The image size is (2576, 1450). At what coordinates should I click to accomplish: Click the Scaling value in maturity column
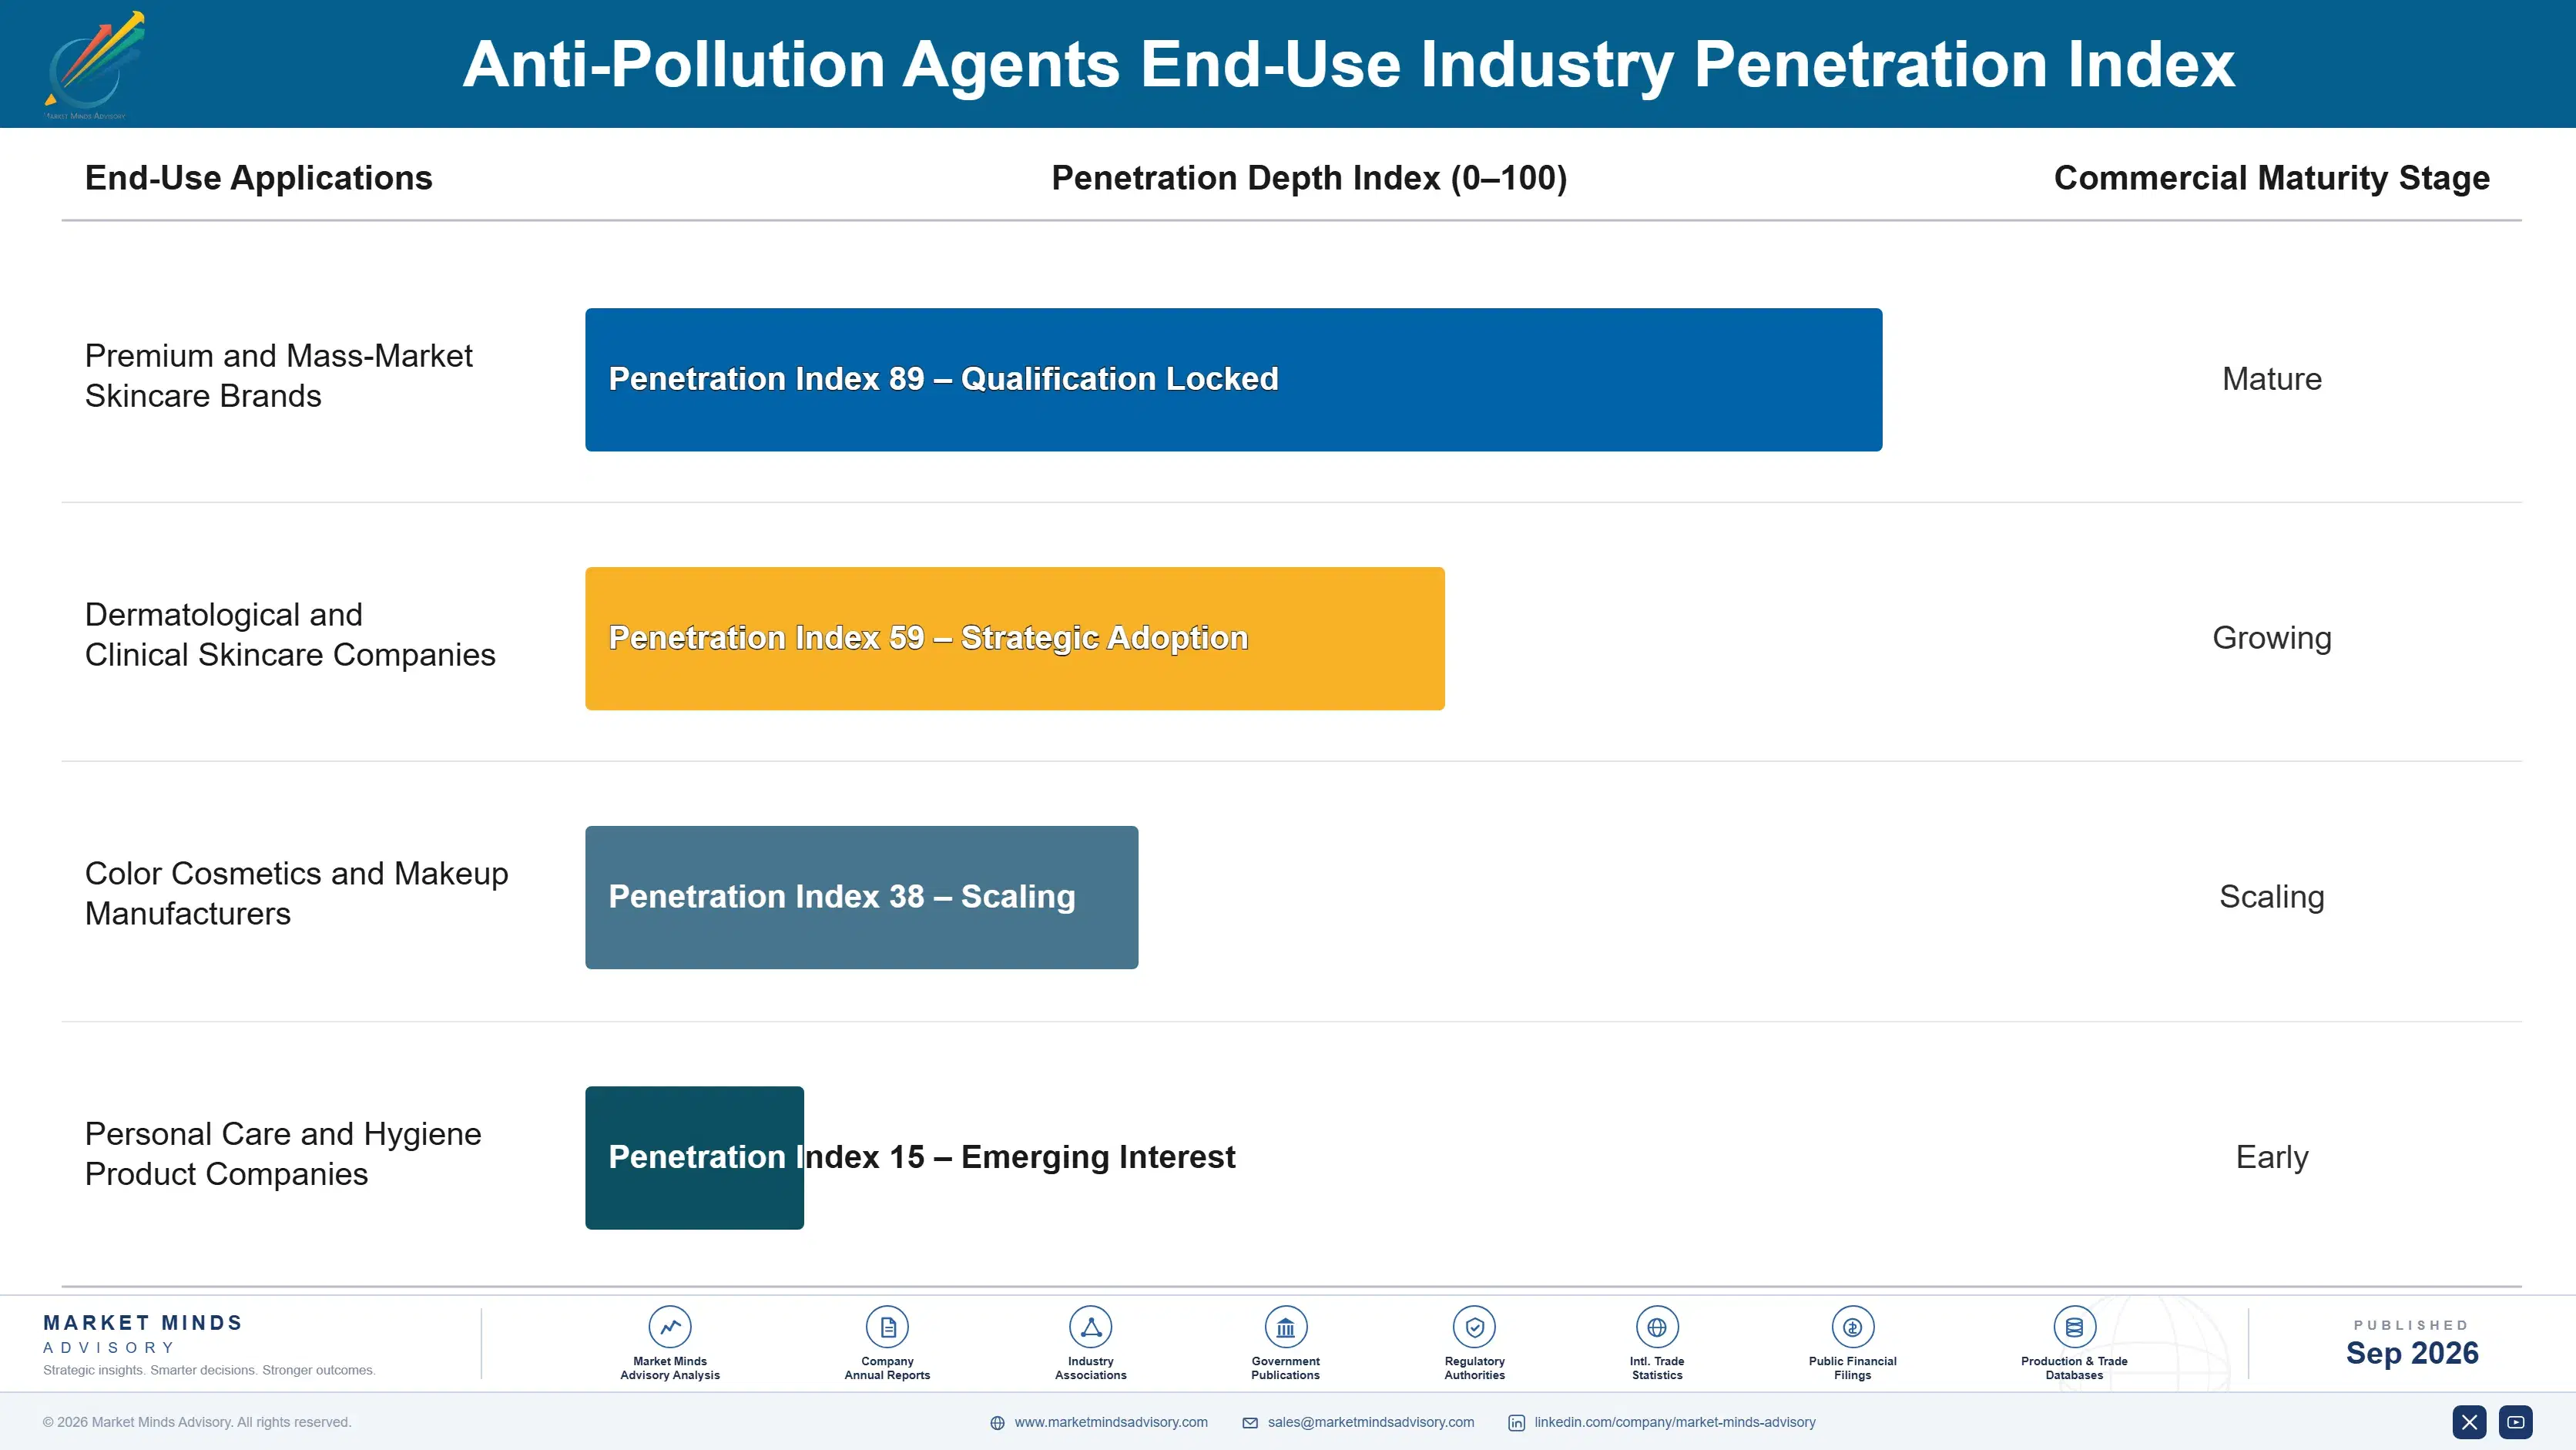point(2271,897)
